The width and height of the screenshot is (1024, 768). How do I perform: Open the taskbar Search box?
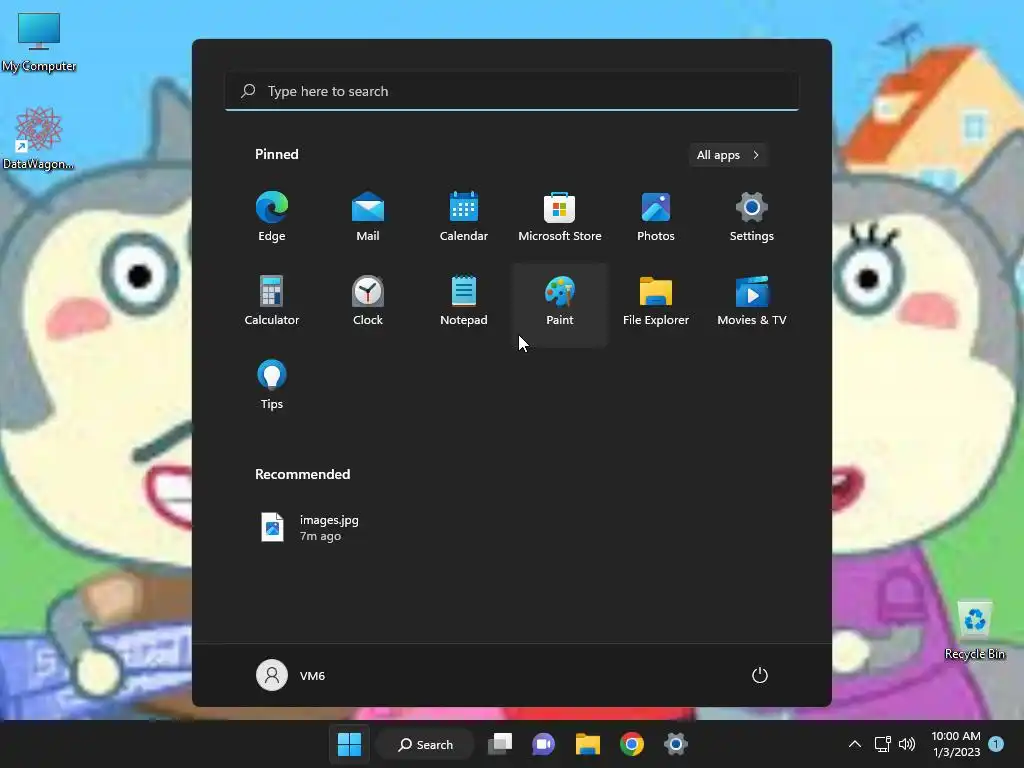point(426,744)
